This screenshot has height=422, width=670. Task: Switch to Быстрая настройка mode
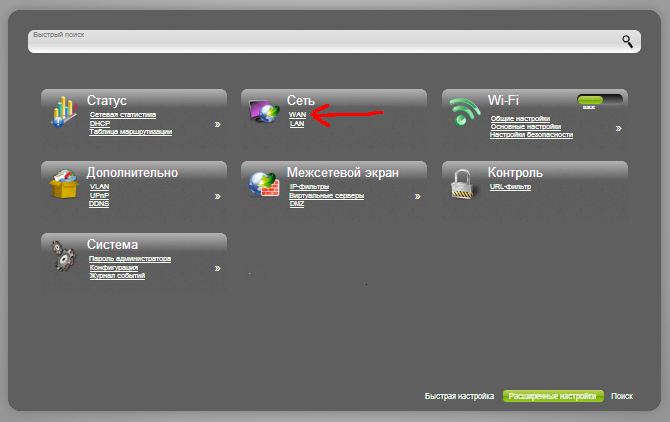(459, 396)
